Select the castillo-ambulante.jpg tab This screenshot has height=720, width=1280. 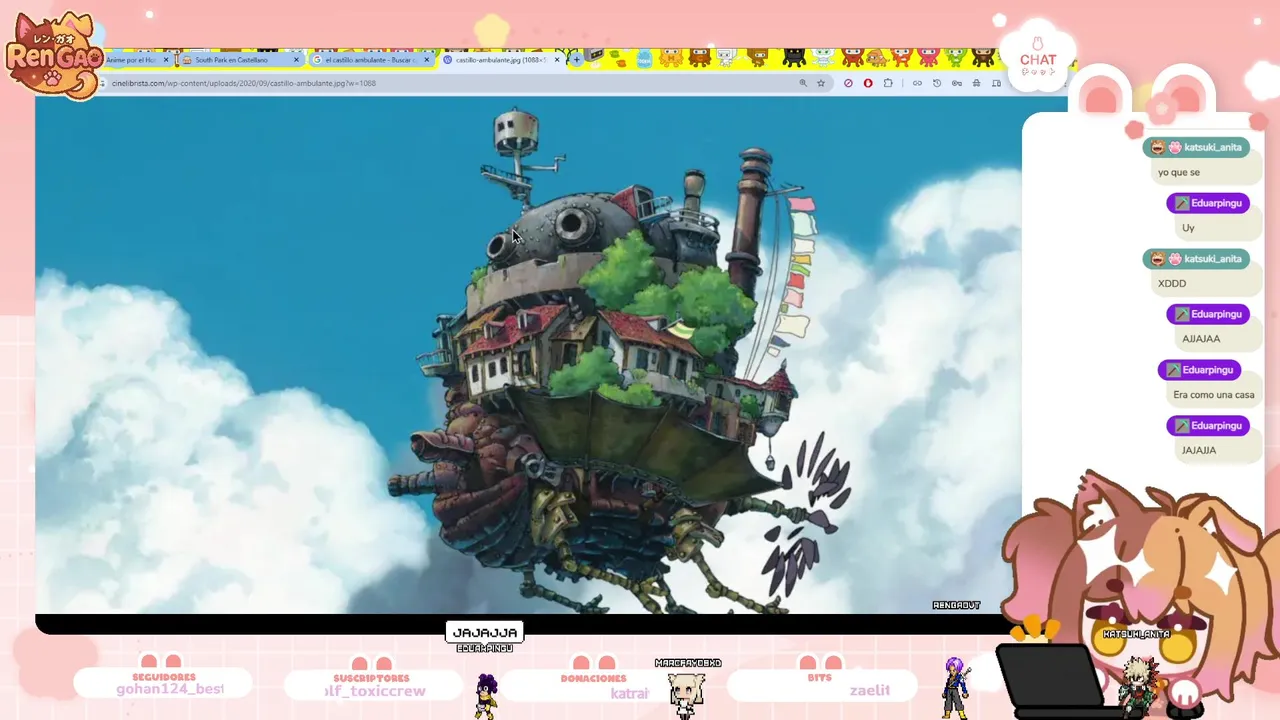tap(500, 60)
